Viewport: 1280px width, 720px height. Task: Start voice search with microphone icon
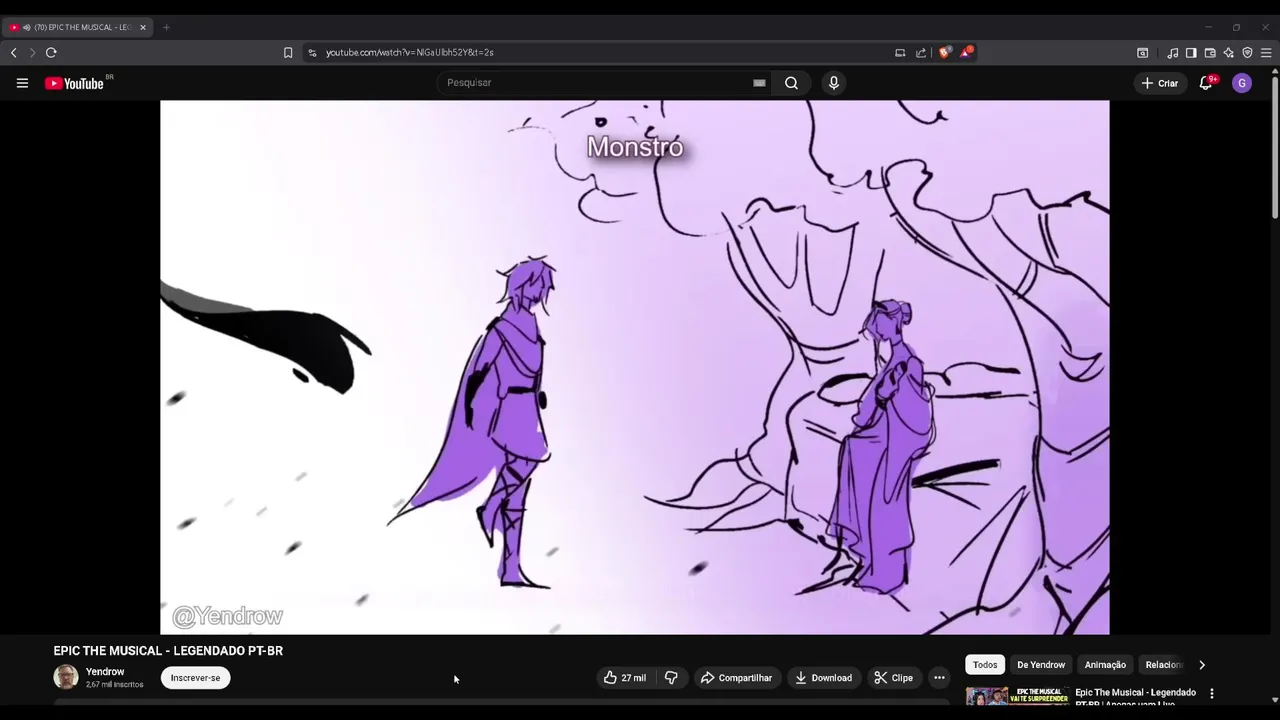833,83
